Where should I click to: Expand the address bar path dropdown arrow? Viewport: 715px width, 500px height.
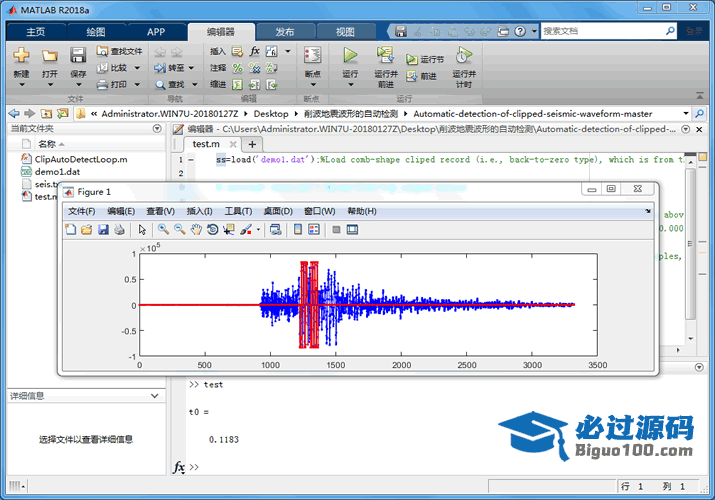685,113
